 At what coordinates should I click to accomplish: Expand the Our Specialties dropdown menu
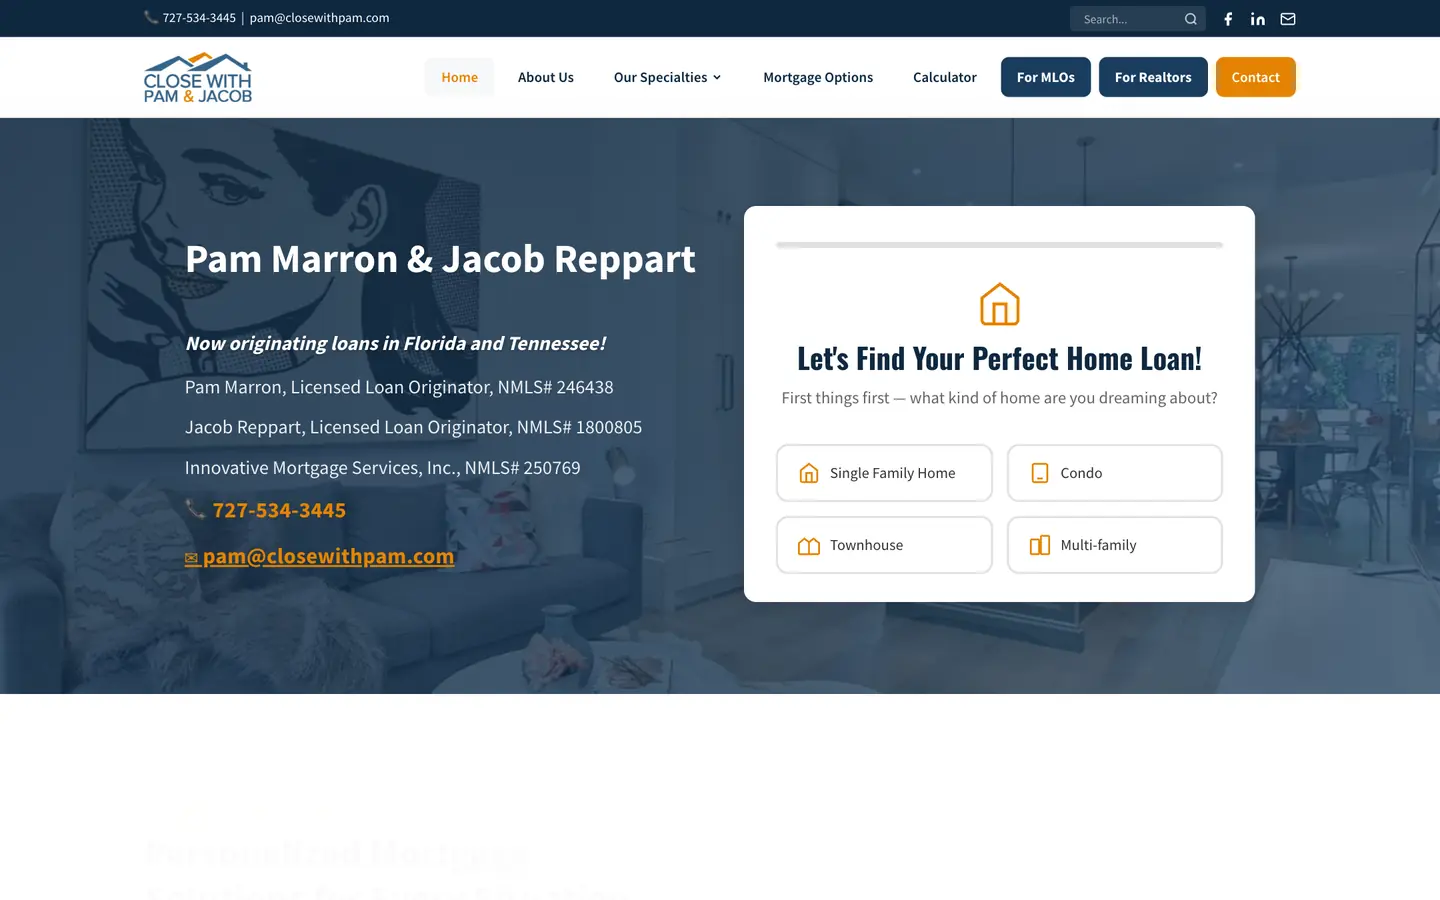click(x=667, y=77)
